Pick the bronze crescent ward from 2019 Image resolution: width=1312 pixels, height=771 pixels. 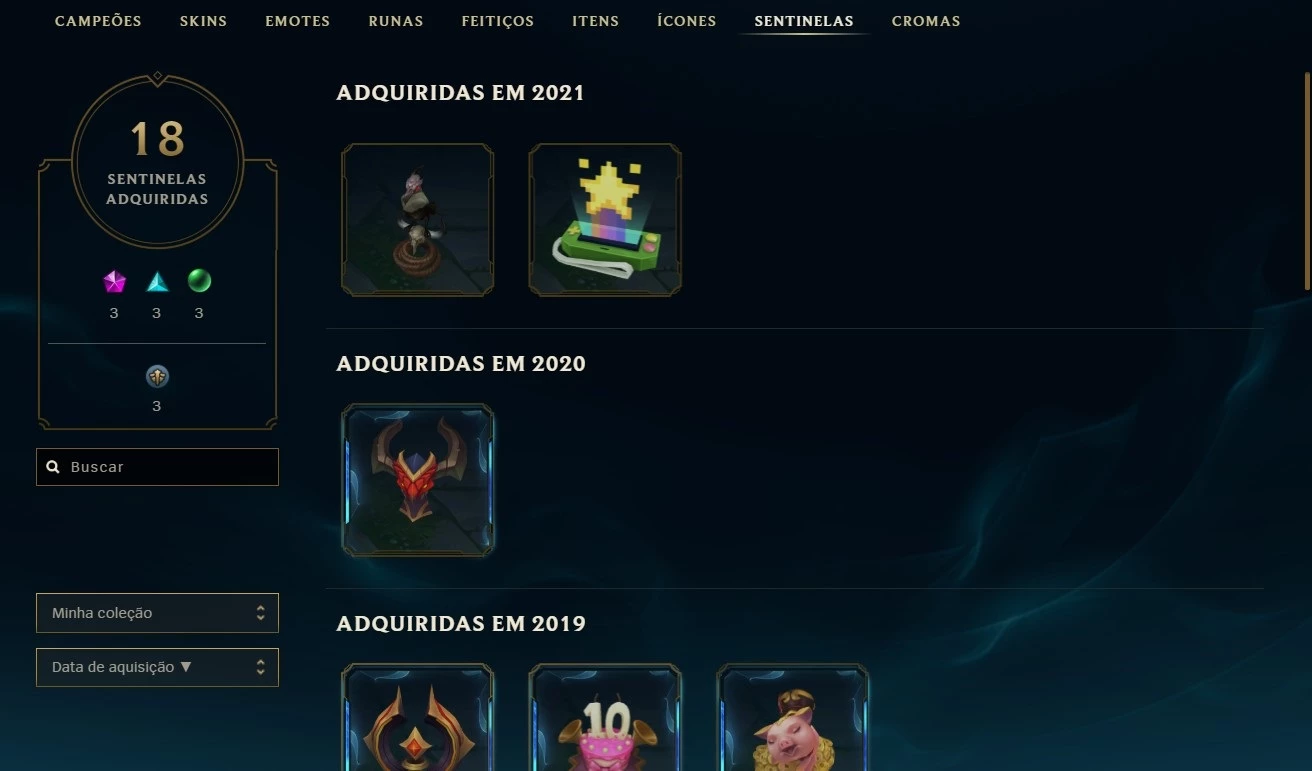click(x=417, y=717)
